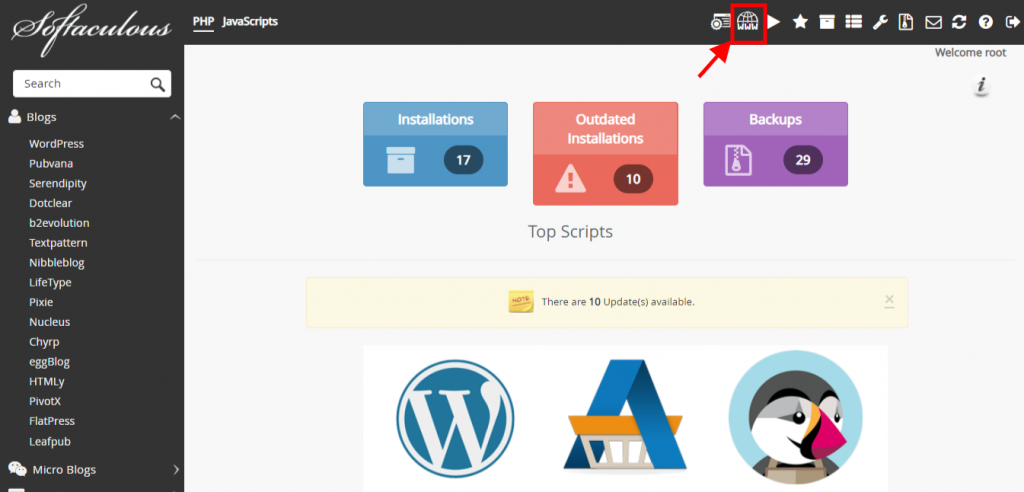The image size is (1024, 492).
Task: Dismiss the updates available notice
Action: [889, 300]
